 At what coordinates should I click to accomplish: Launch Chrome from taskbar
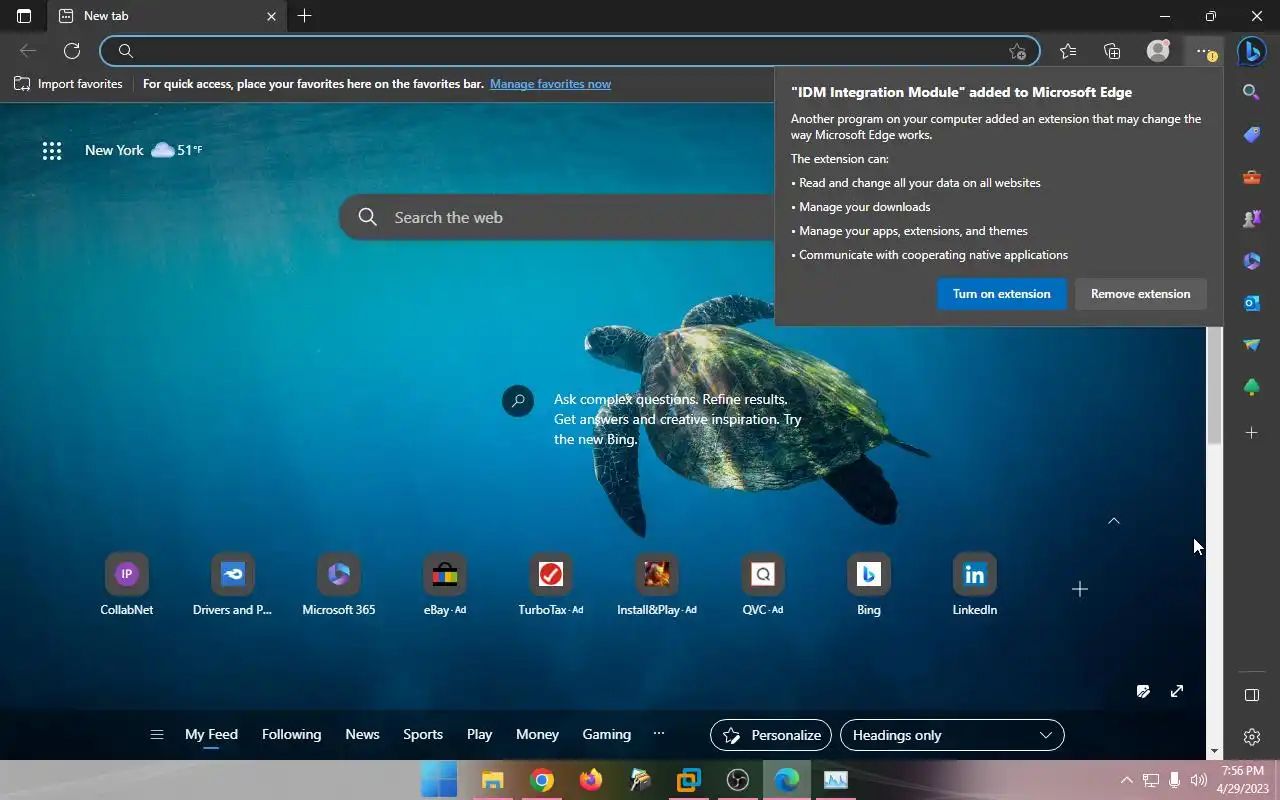[542, 780]
